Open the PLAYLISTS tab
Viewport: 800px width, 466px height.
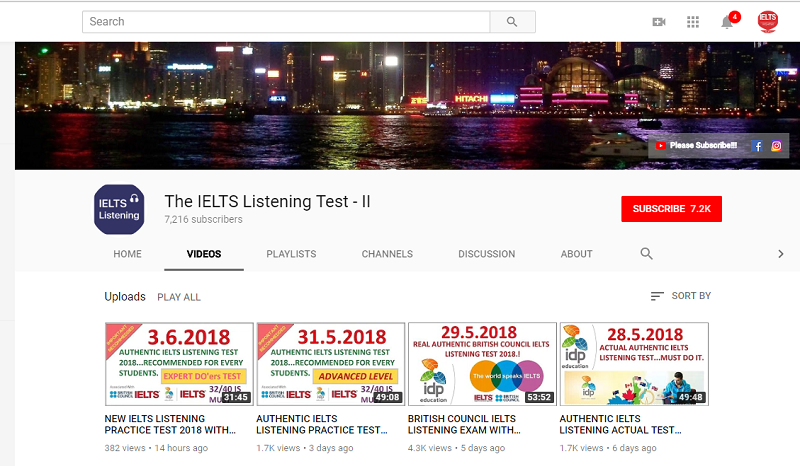(x=291, y=254)
